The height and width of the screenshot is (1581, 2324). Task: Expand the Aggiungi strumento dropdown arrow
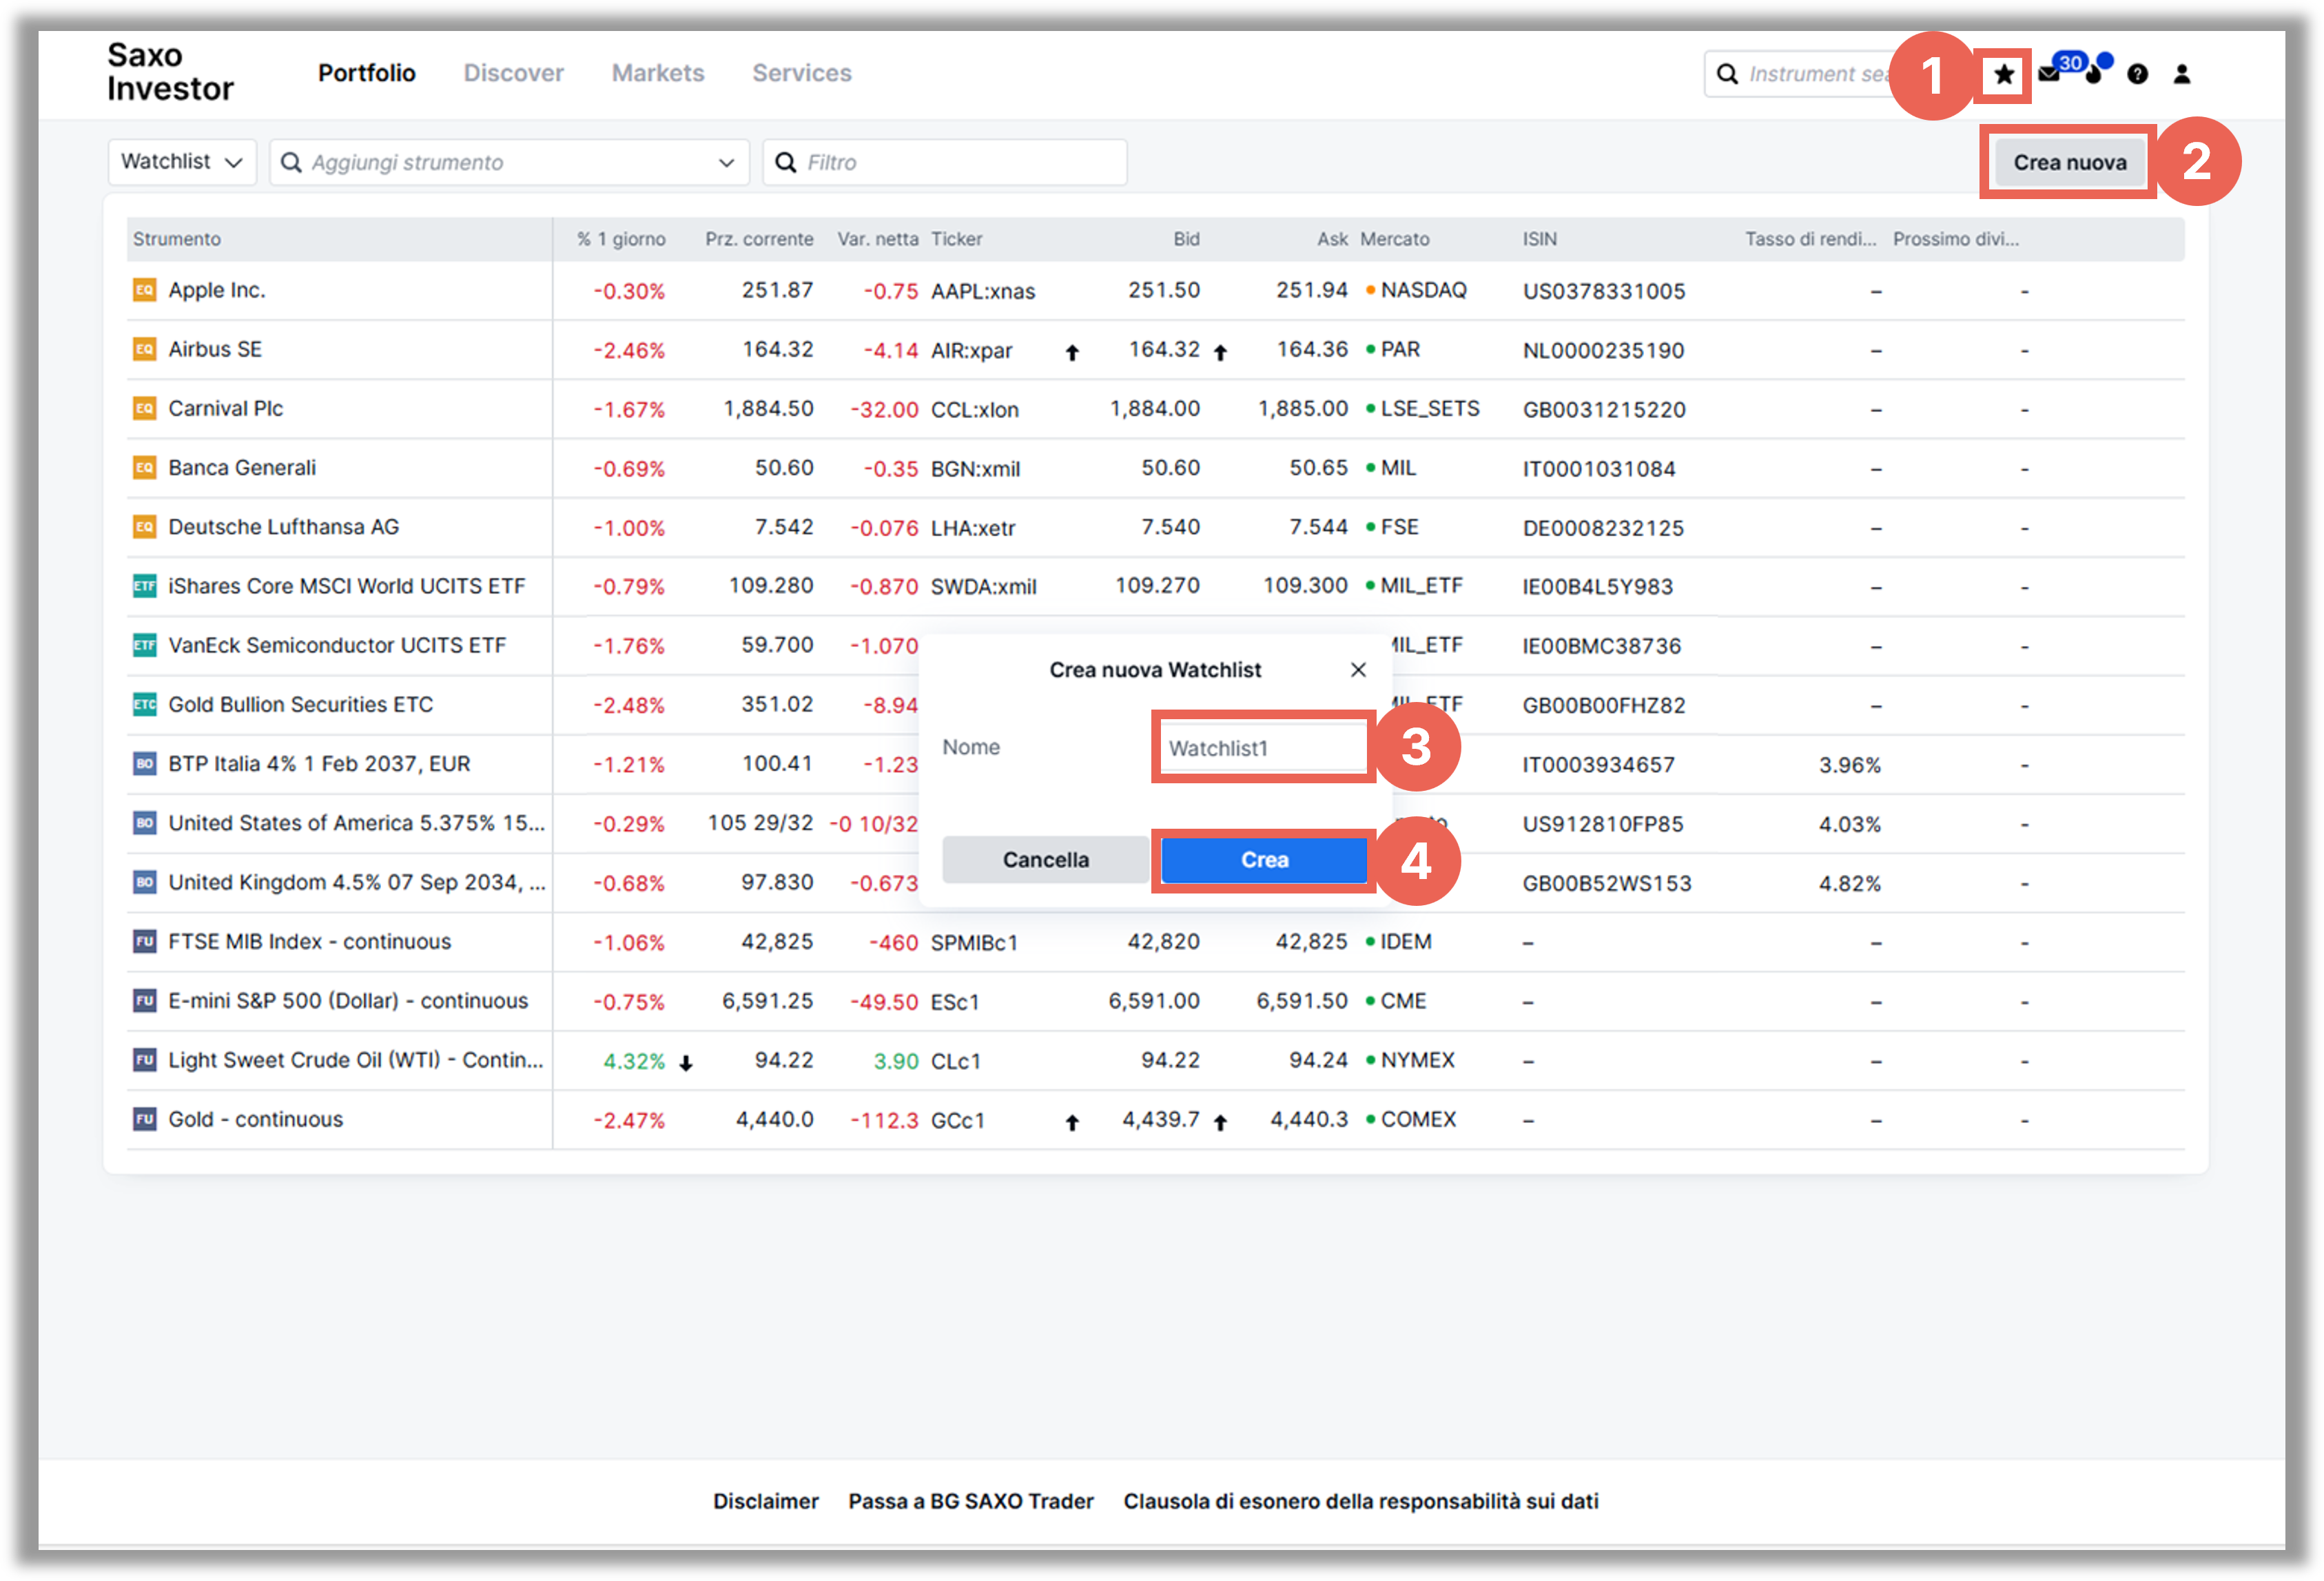pyautogui.click(x=727, y=163)
